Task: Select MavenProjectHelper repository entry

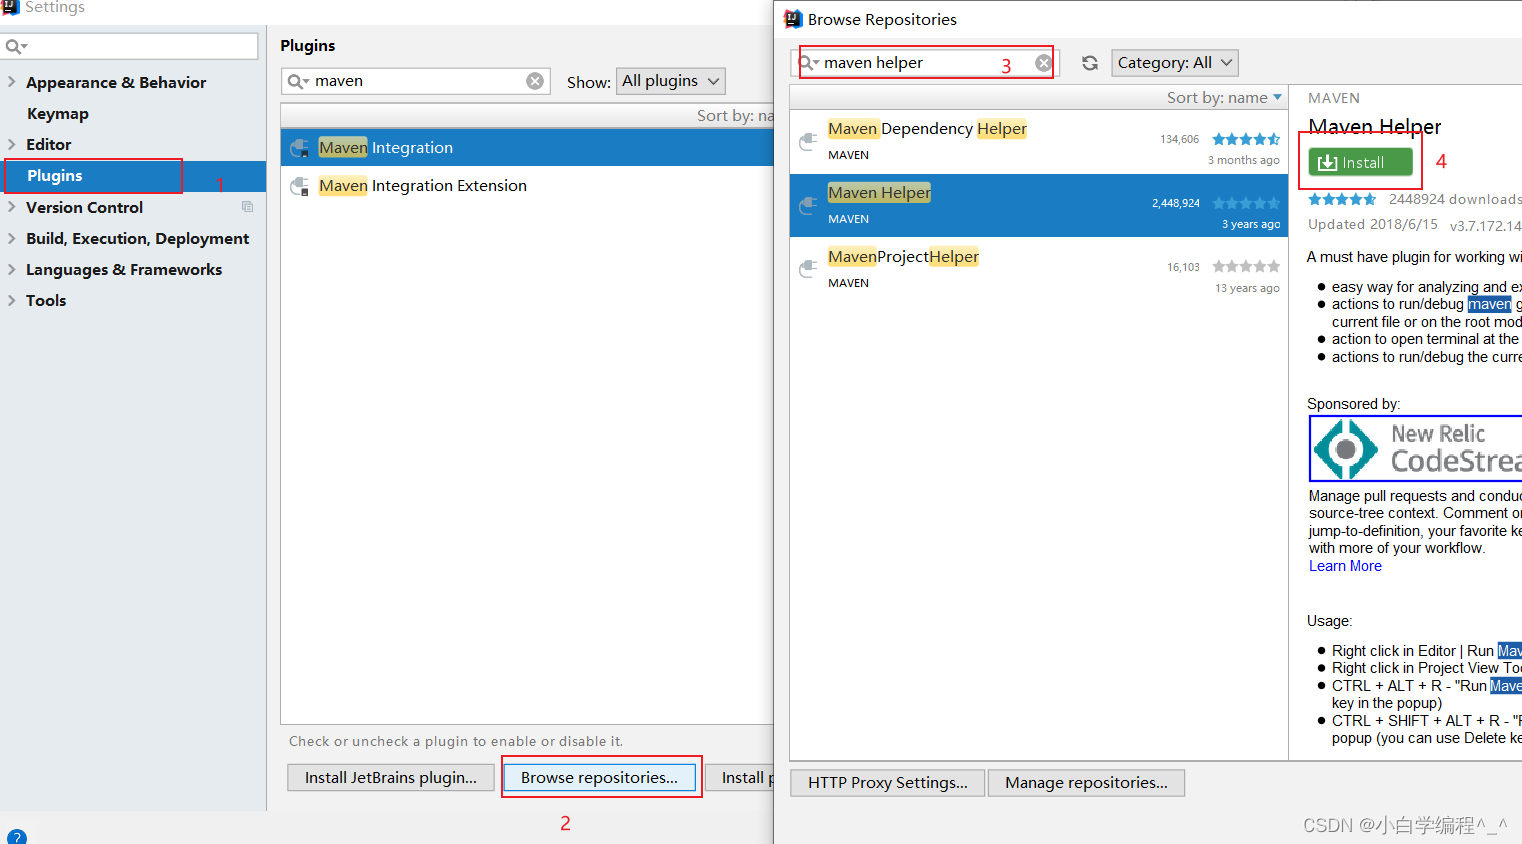Action: (x=1039, y=270)
